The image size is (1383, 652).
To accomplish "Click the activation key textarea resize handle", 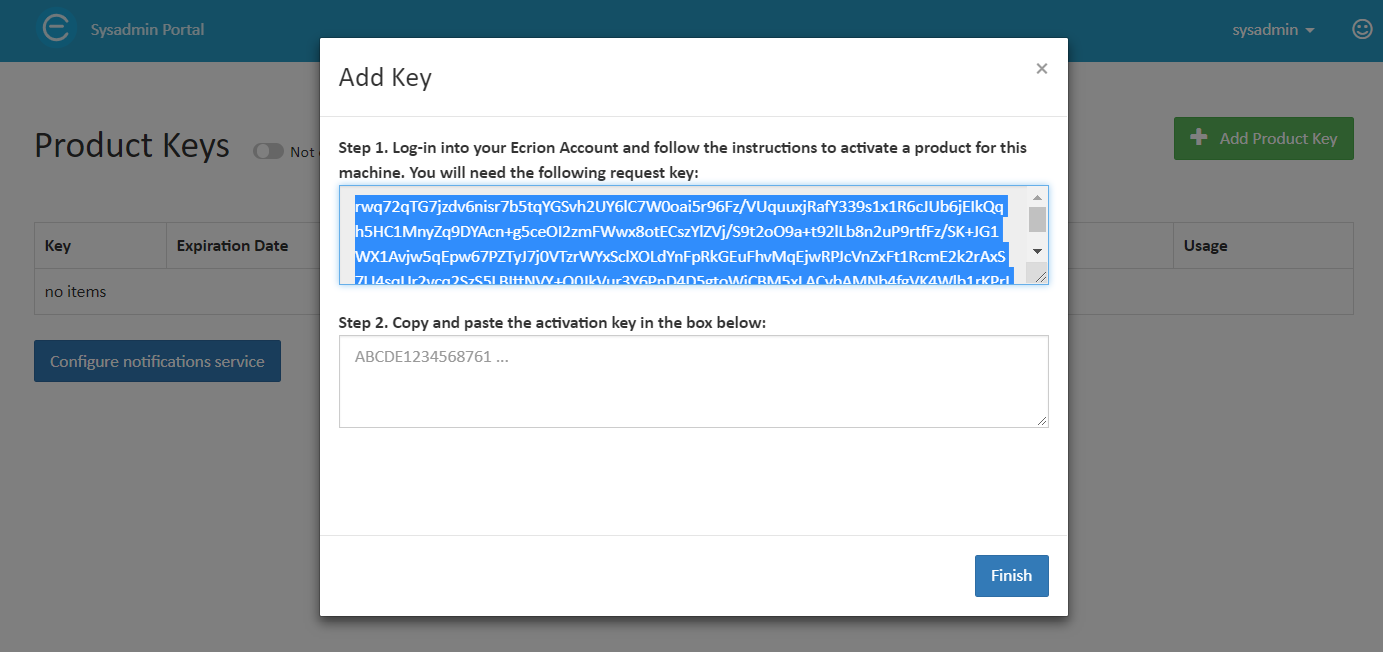I will point(1041,420).
